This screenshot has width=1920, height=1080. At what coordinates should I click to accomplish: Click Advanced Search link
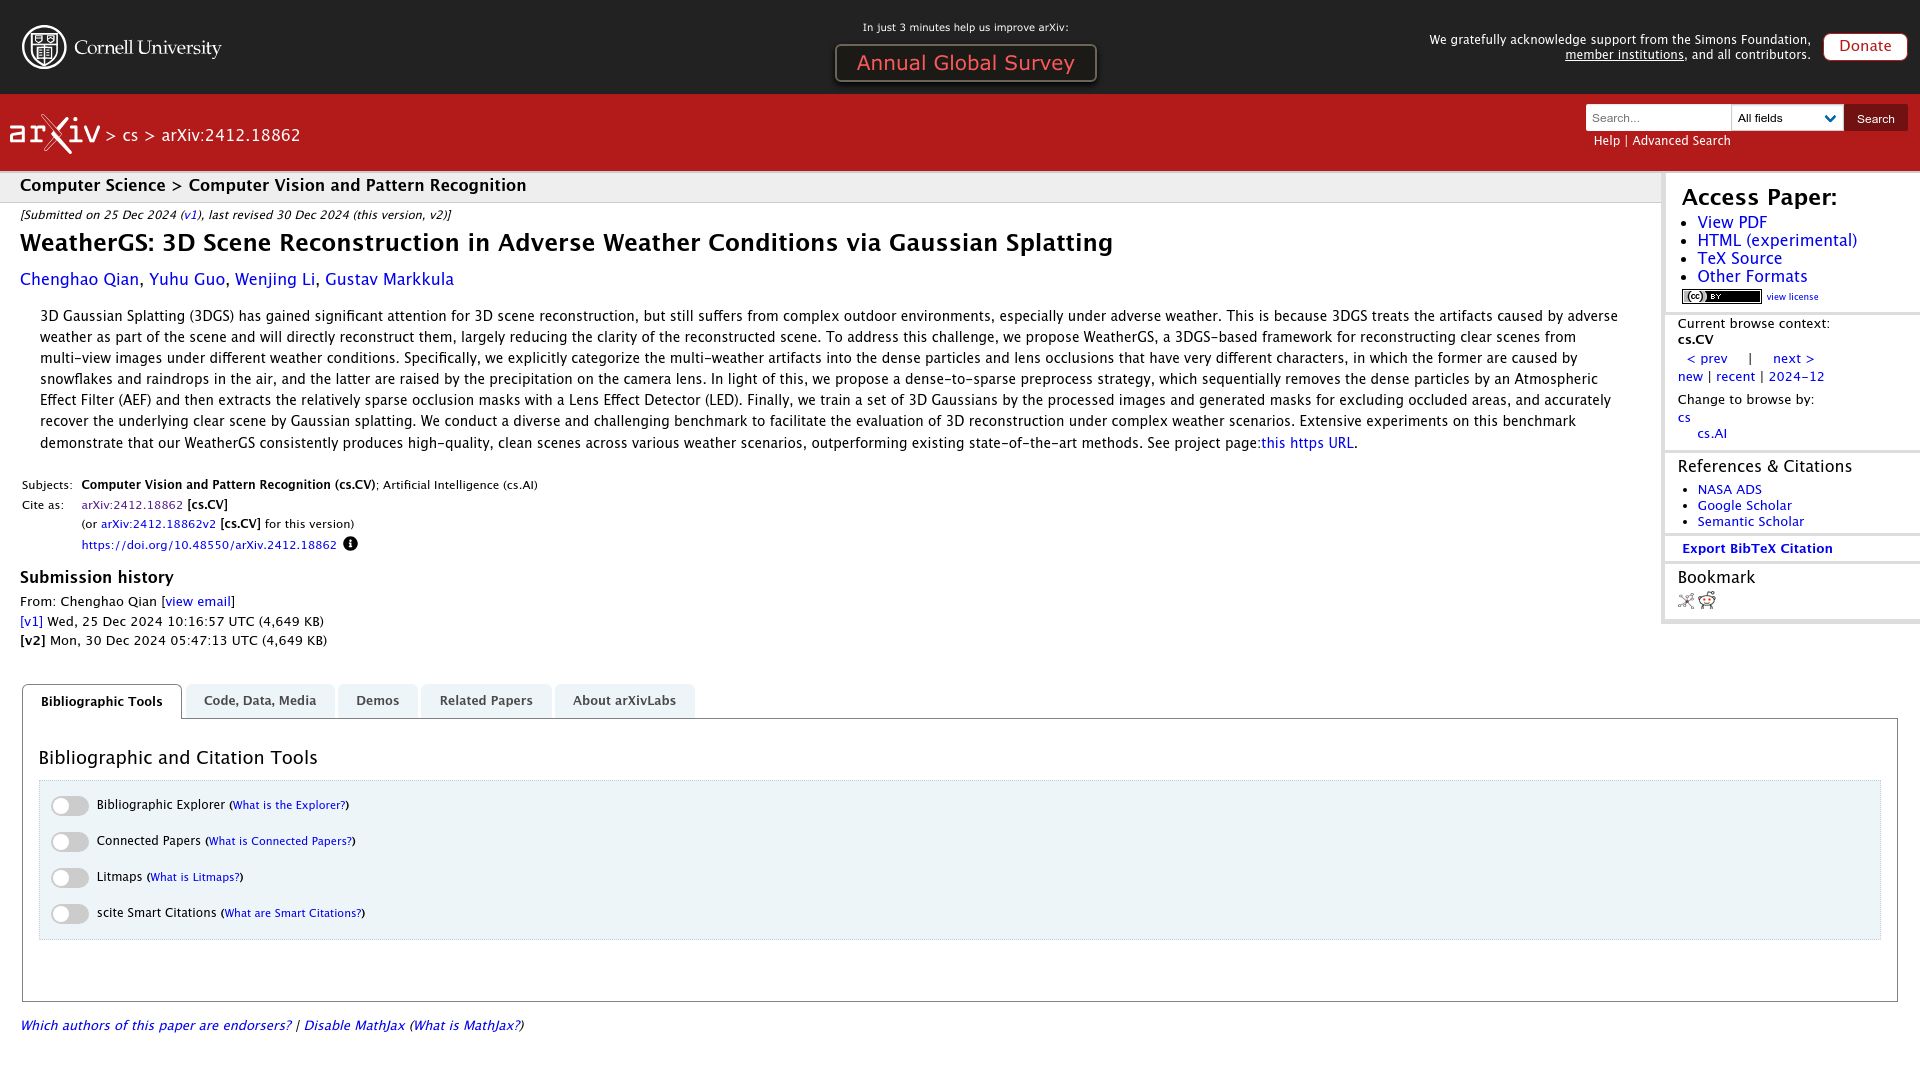coord(1681,141)
